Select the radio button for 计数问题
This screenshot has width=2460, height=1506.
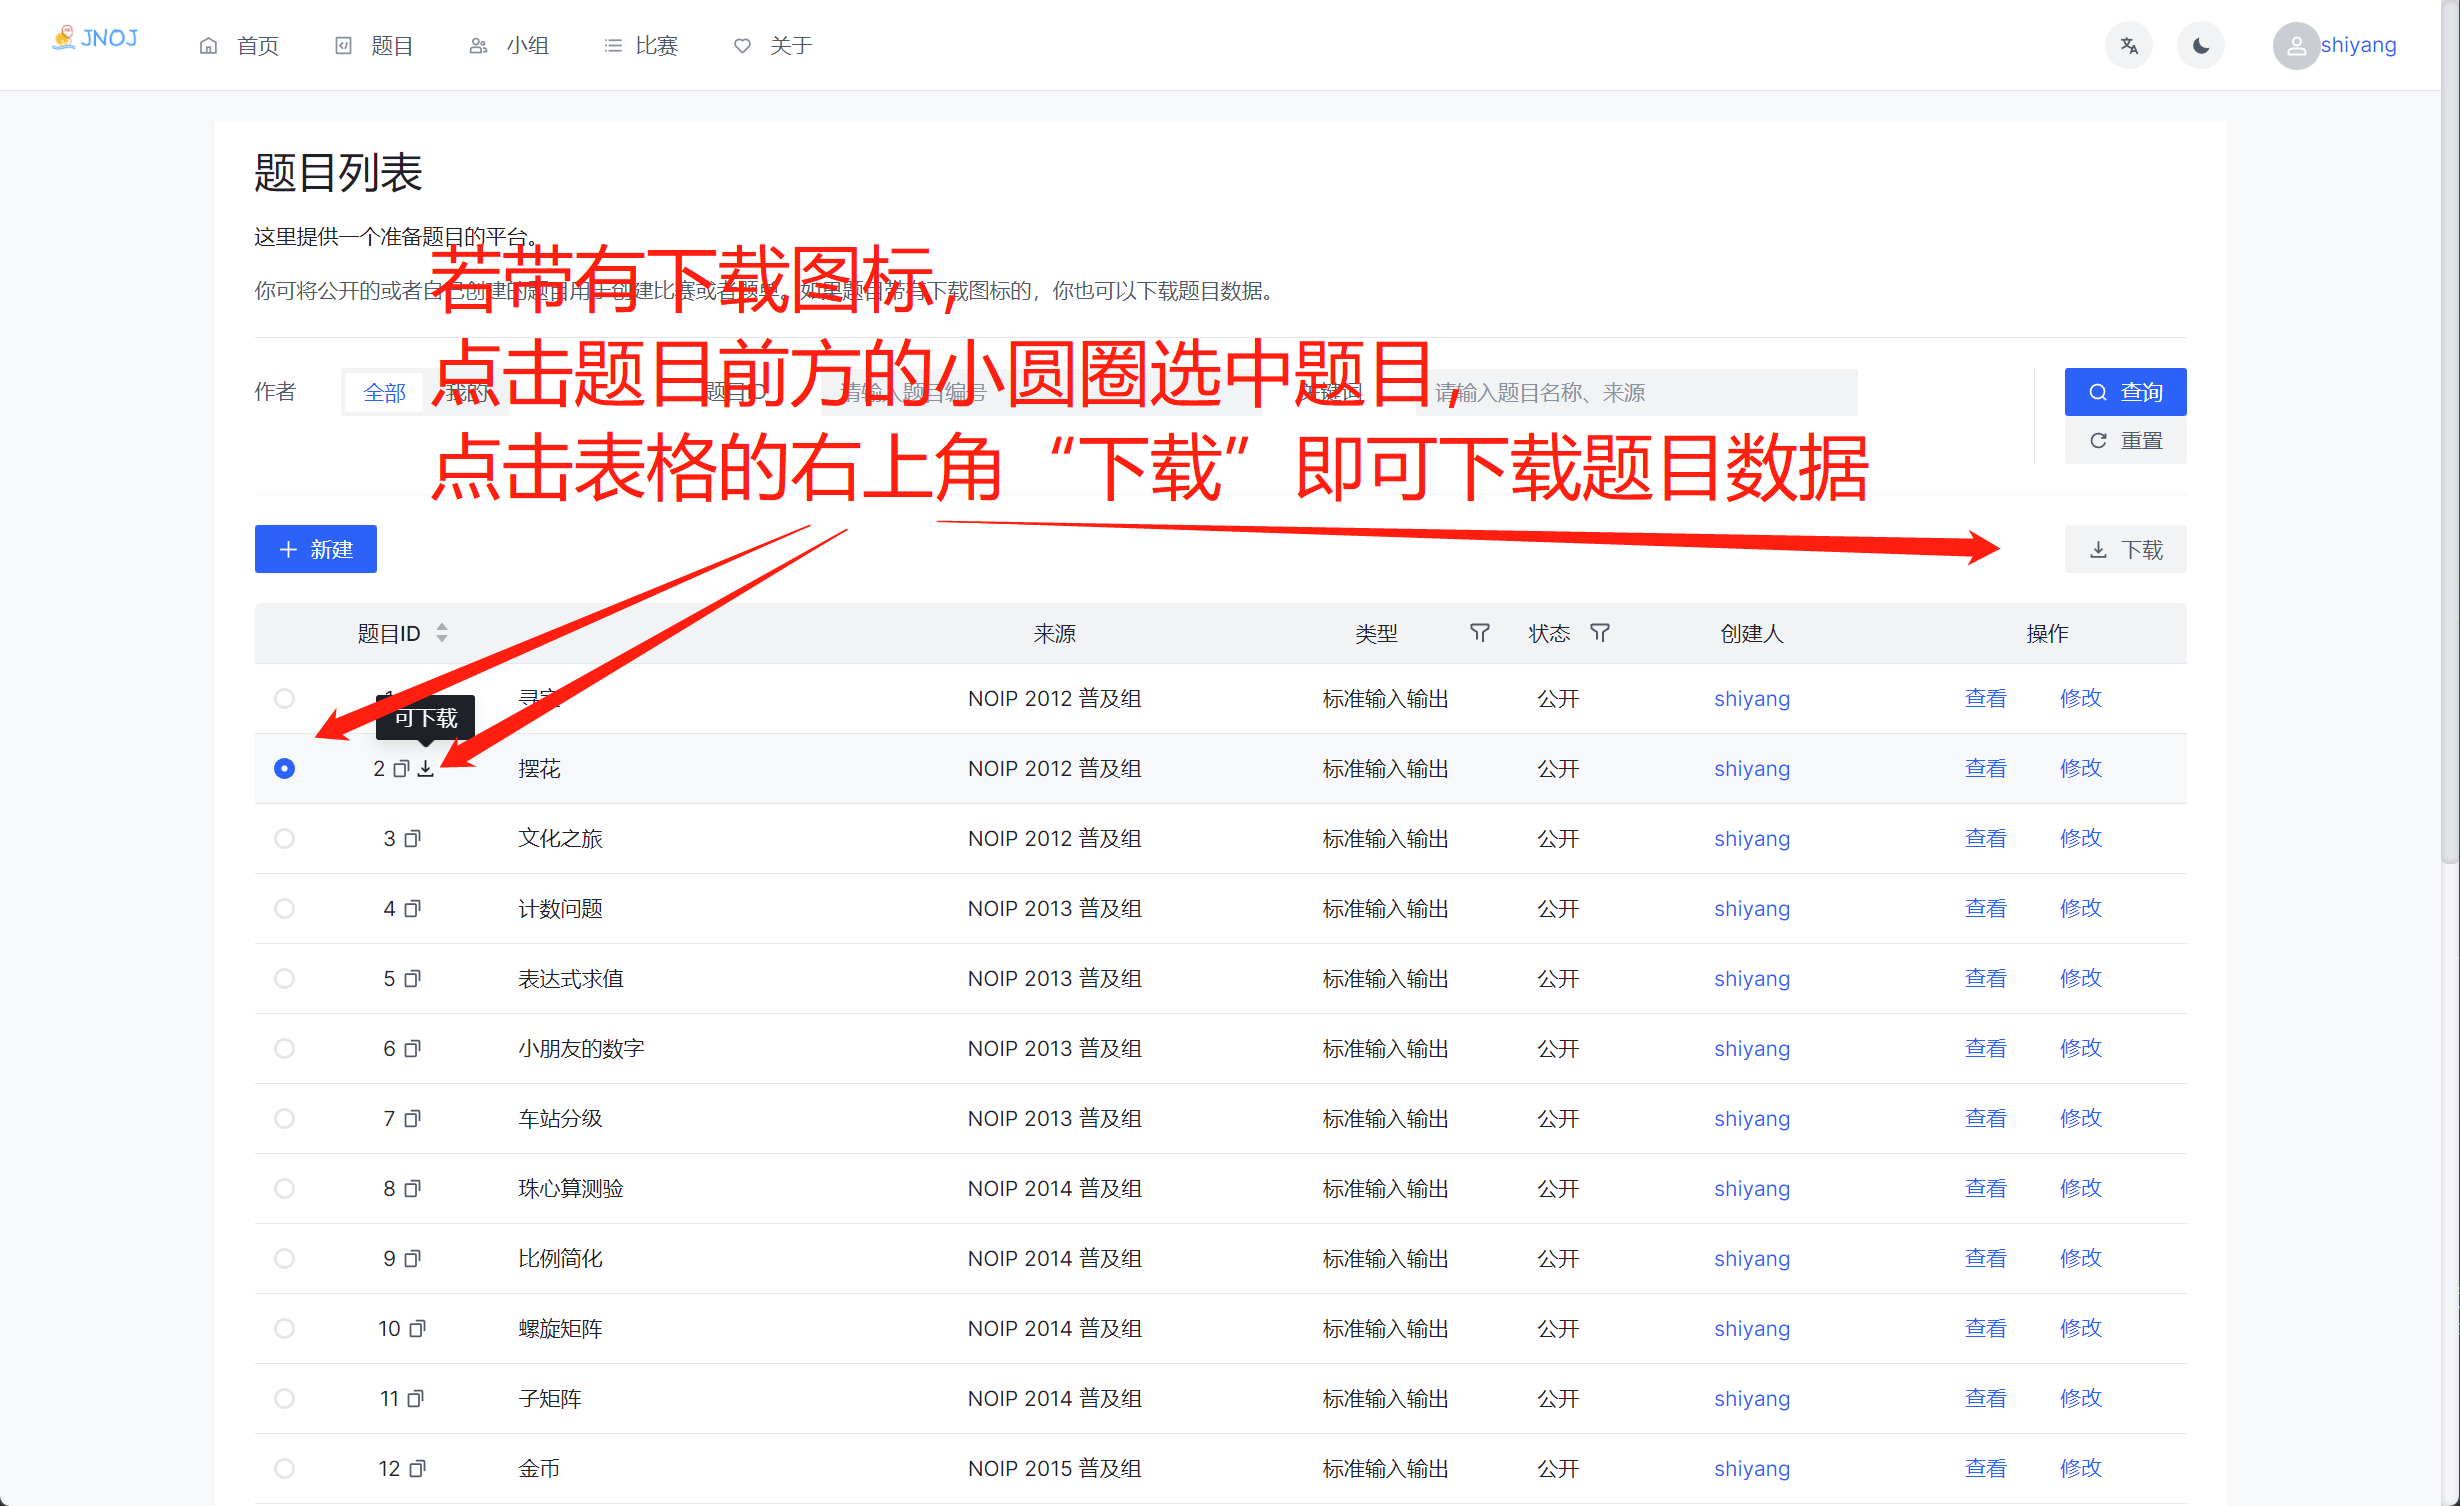point(285,908)
